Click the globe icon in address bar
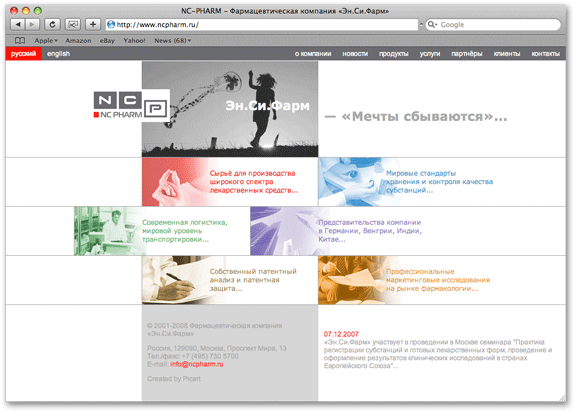This screenshot has height=419, width=580. point(111,25)
